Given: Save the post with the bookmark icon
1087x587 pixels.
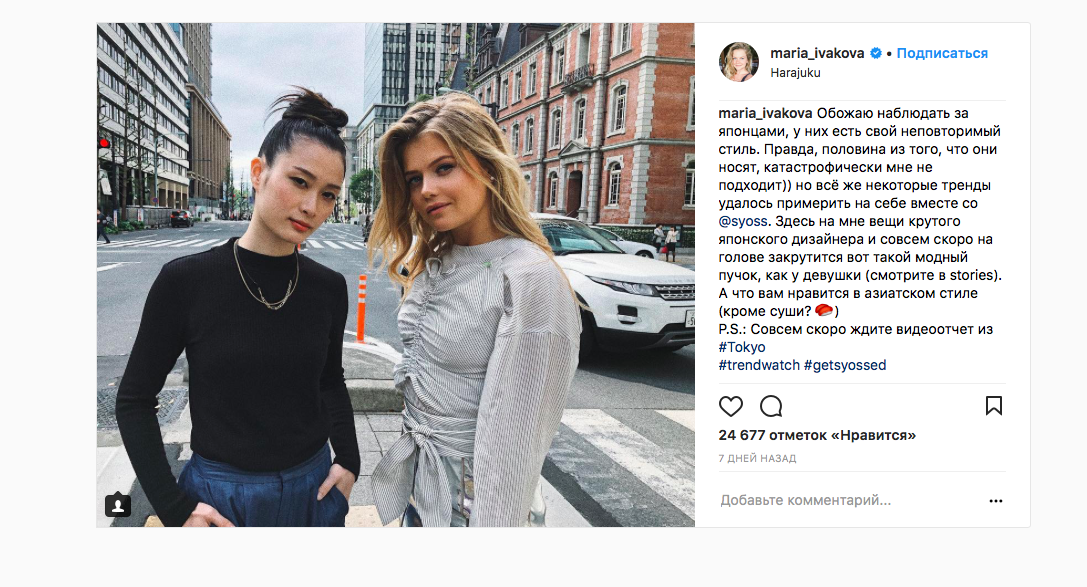Looking at the screenshot, I should tap(993, 405).
